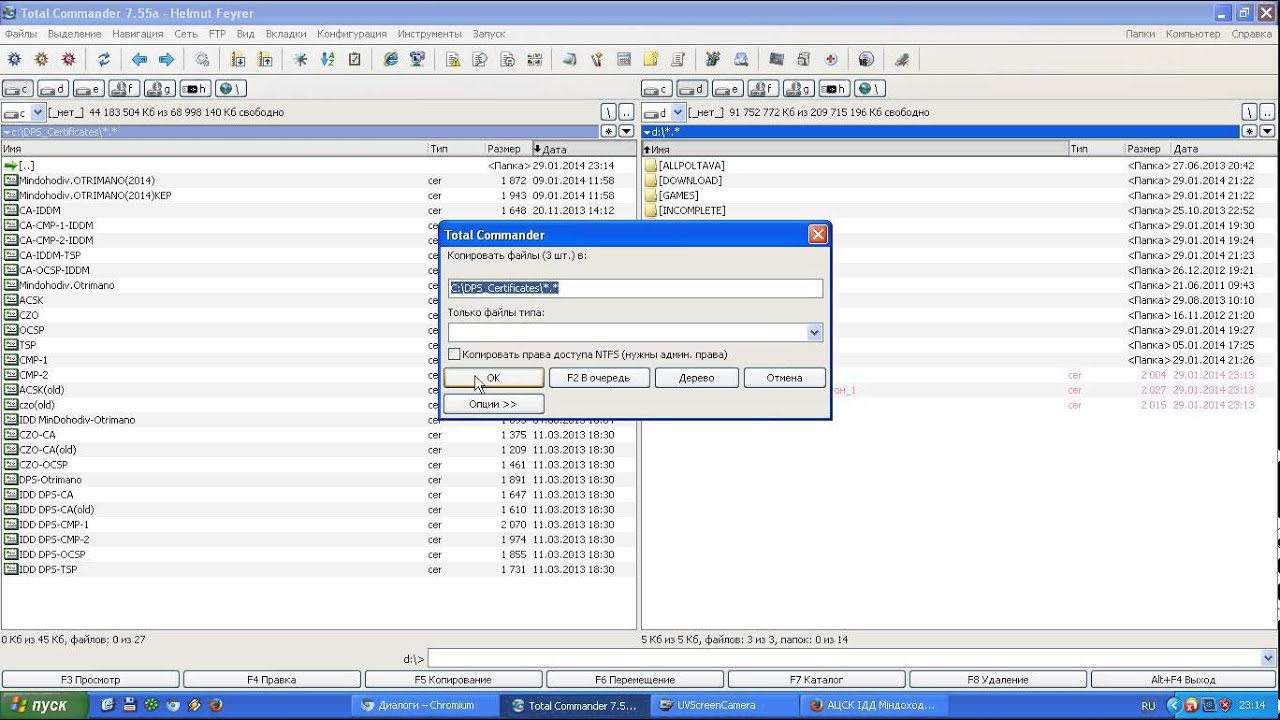Viewport: 1280px width, 720px height.
Task: Go back with the left arrow icon
Action: [140, 59]
